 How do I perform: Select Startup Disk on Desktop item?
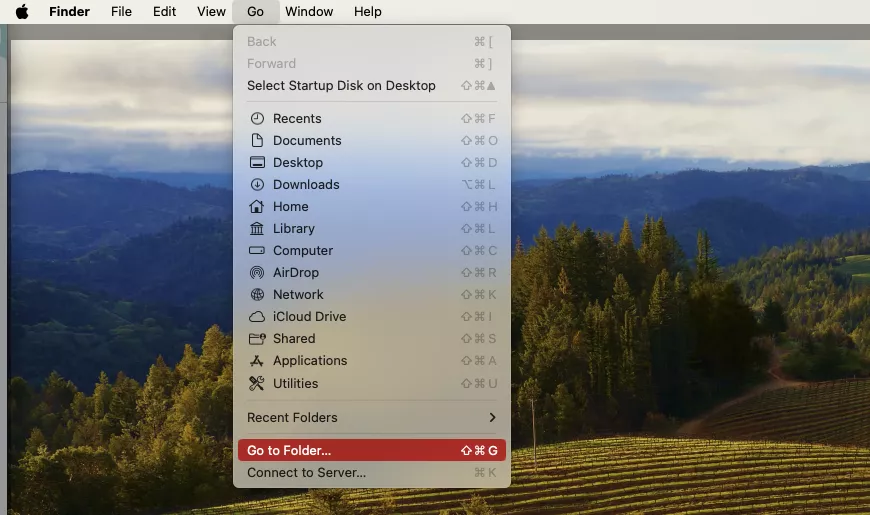341,86
